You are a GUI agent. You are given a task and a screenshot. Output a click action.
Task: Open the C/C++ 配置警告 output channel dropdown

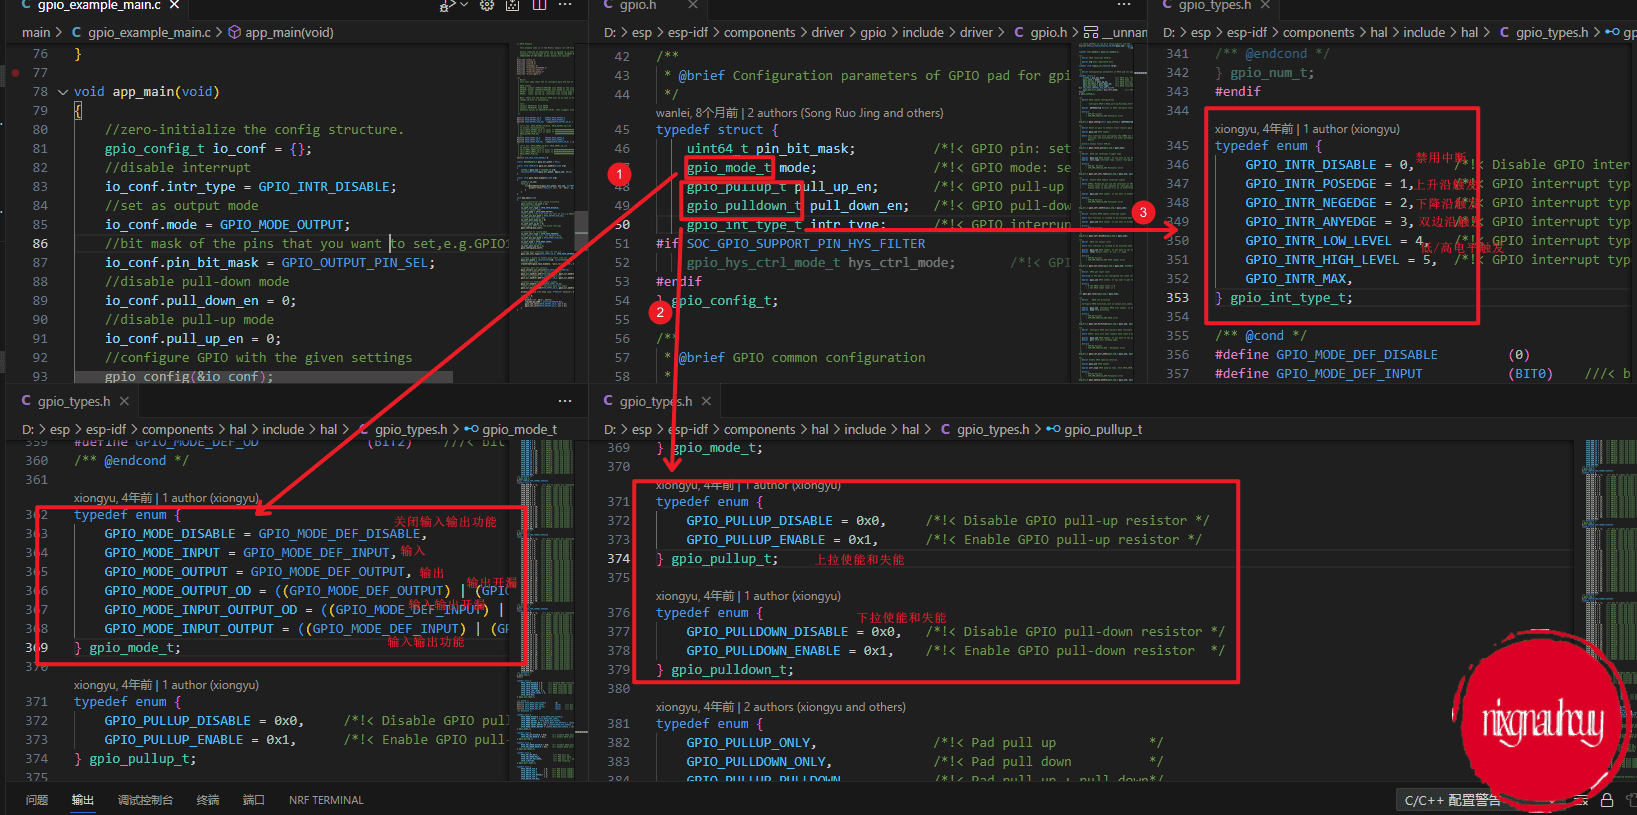coord(1452,800)
